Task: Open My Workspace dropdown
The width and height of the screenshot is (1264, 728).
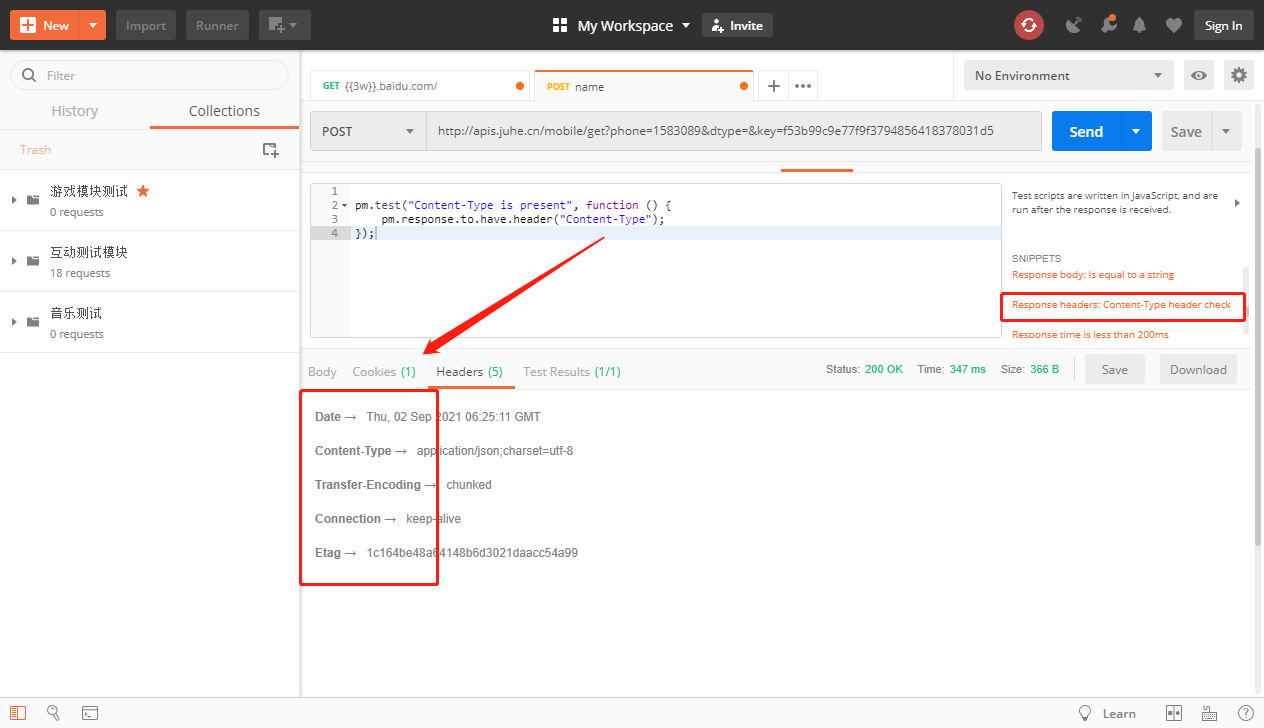Action: click(x=634, y=26)
